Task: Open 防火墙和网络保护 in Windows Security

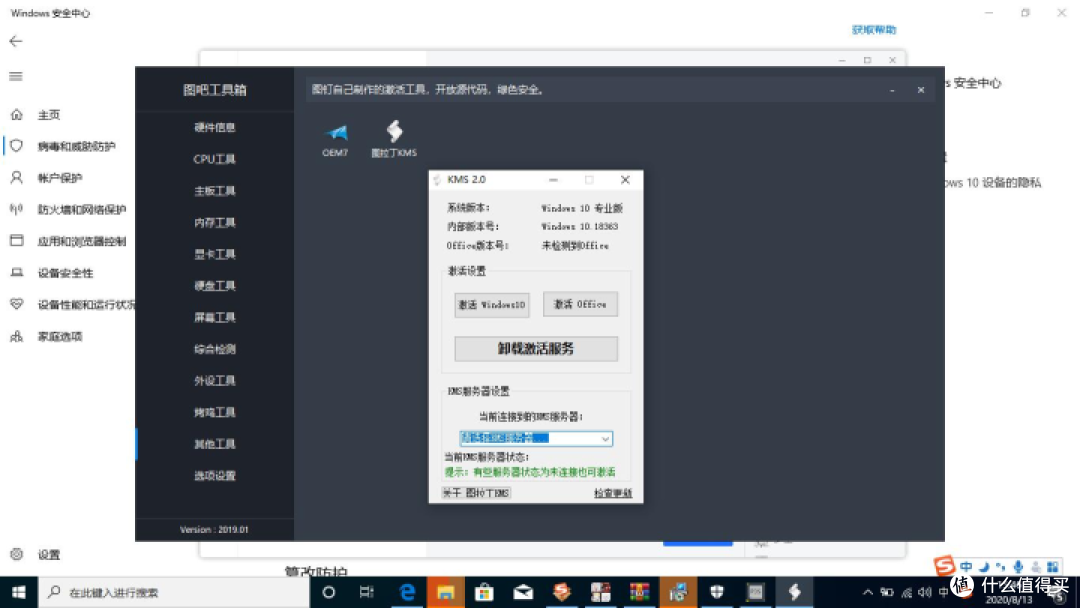Action: (x=81, y=210)
